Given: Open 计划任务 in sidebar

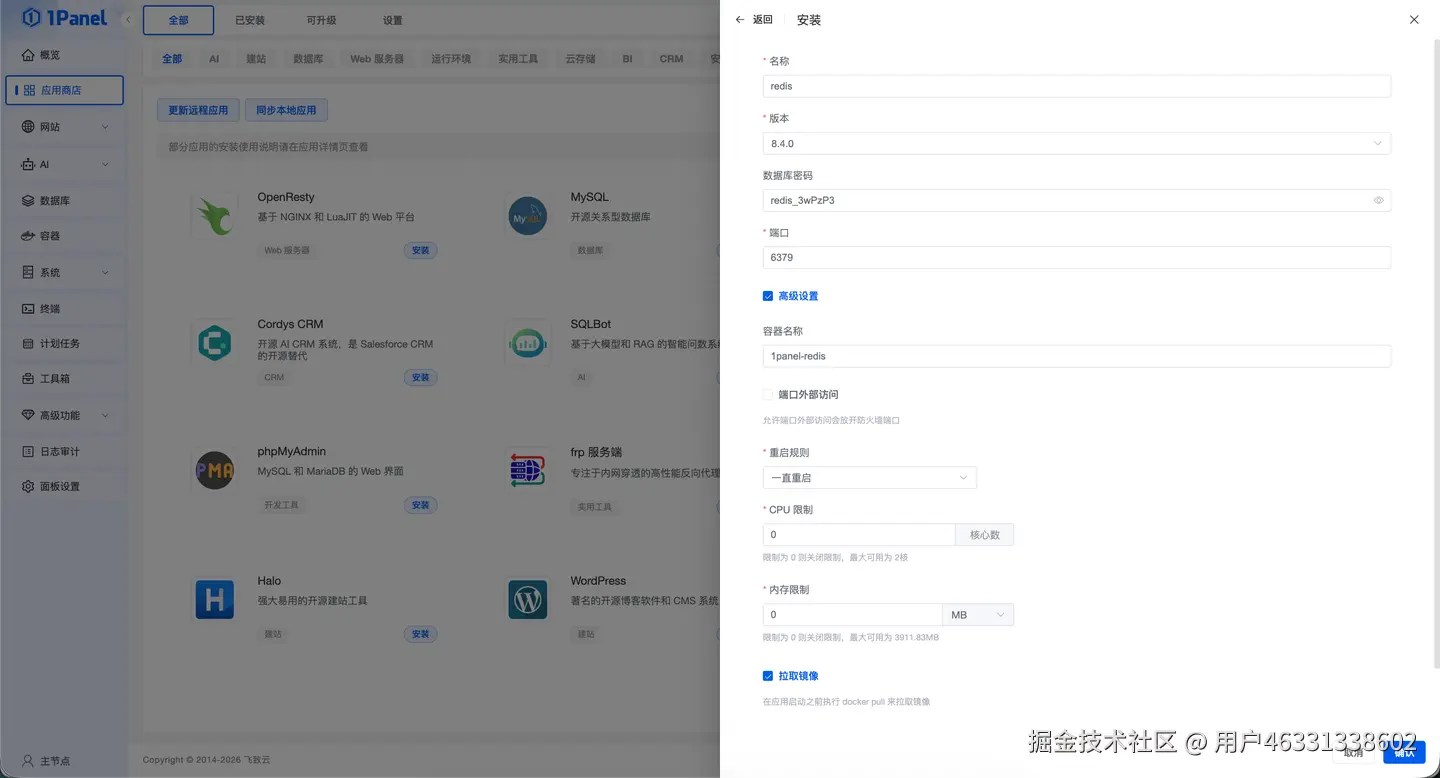Looking at the screenshot, I should 64,344.
